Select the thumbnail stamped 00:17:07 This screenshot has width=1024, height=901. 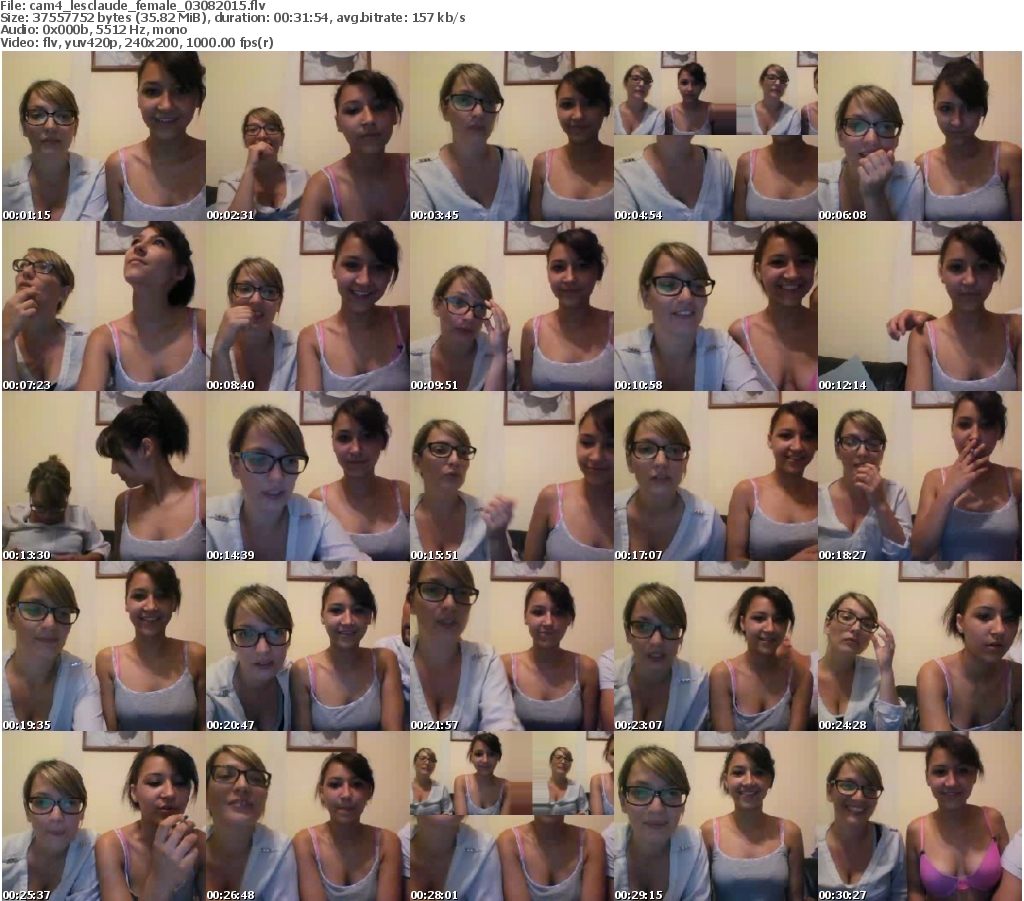tap(716, 477)
